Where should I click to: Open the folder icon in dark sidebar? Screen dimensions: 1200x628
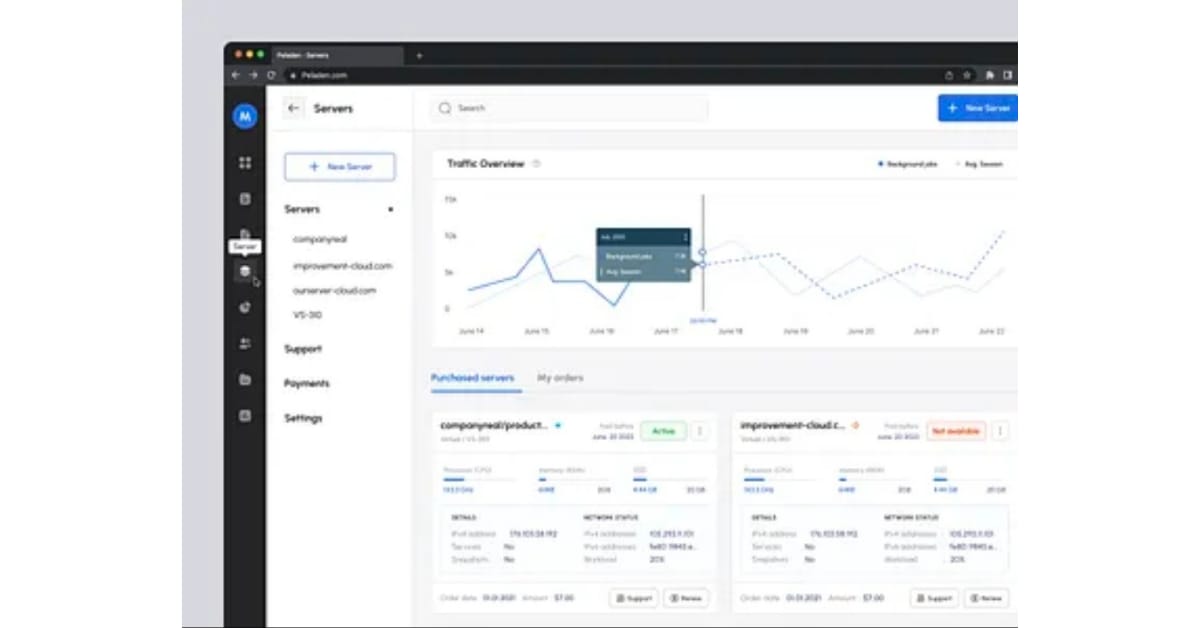coord(245,380)
